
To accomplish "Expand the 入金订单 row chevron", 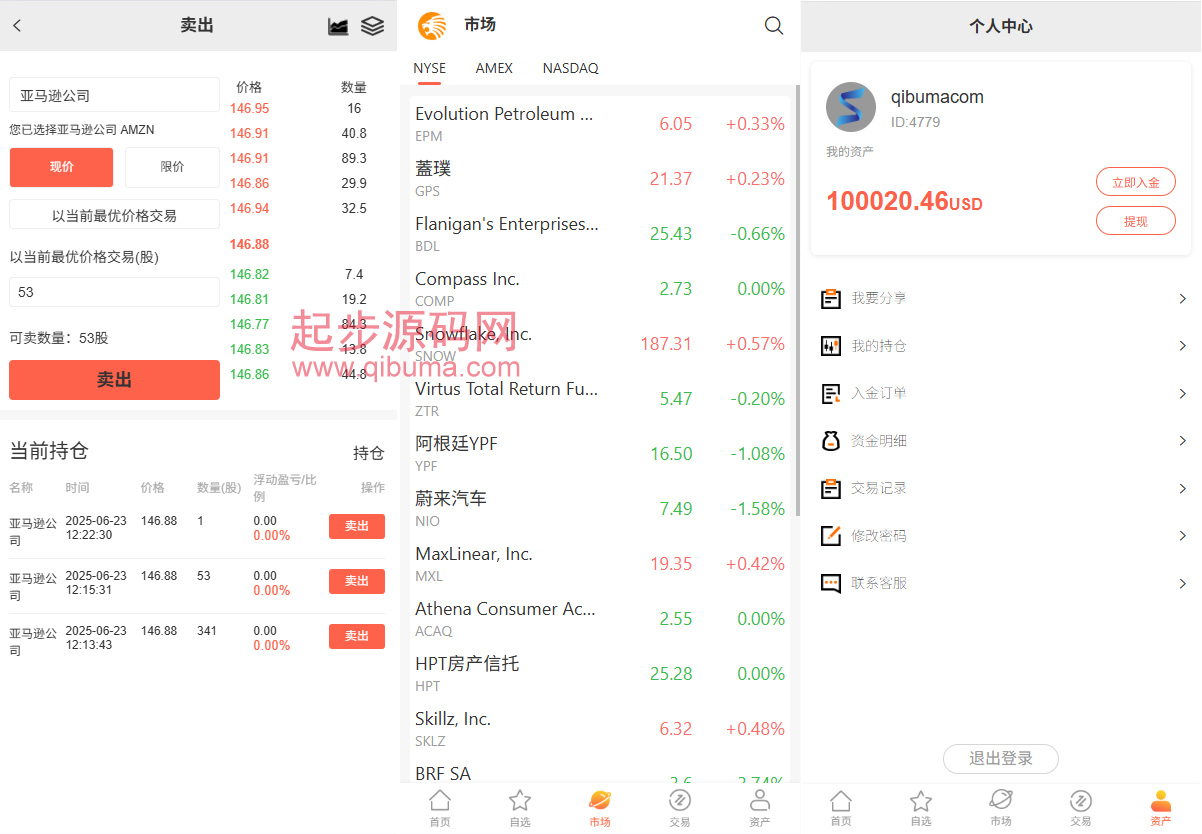I will pos(1183,393).
